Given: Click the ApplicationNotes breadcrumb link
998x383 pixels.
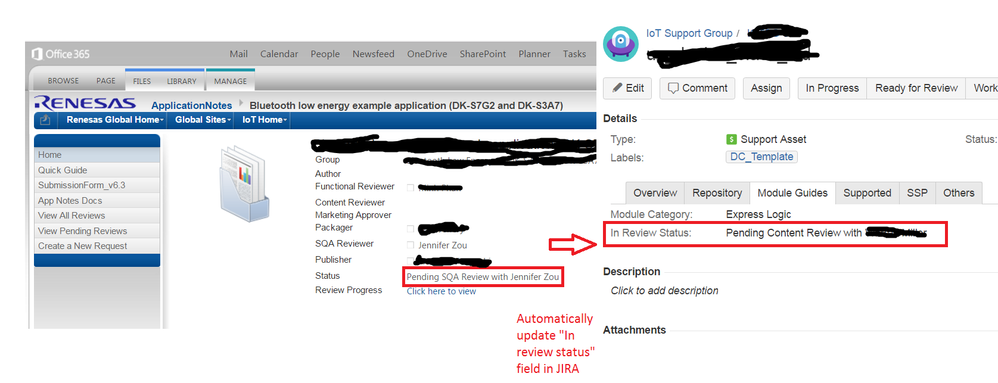Looking at the screenshot, I should [192, 106].
